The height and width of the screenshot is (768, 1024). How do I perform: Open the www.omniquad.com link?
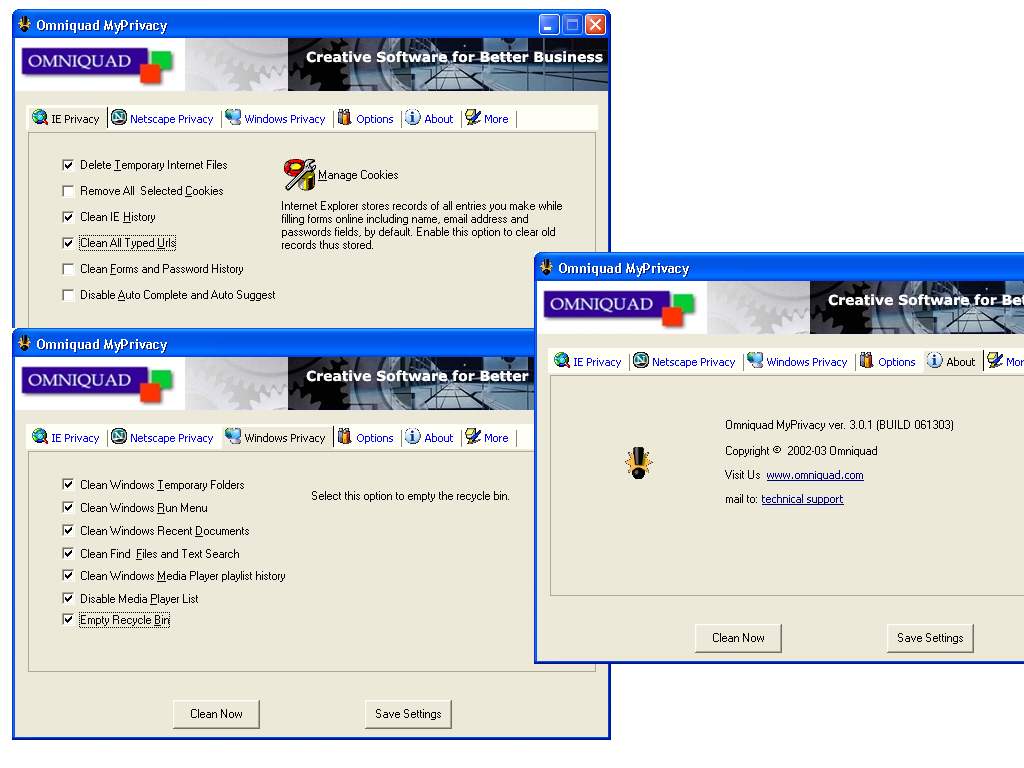click(814, 475)
